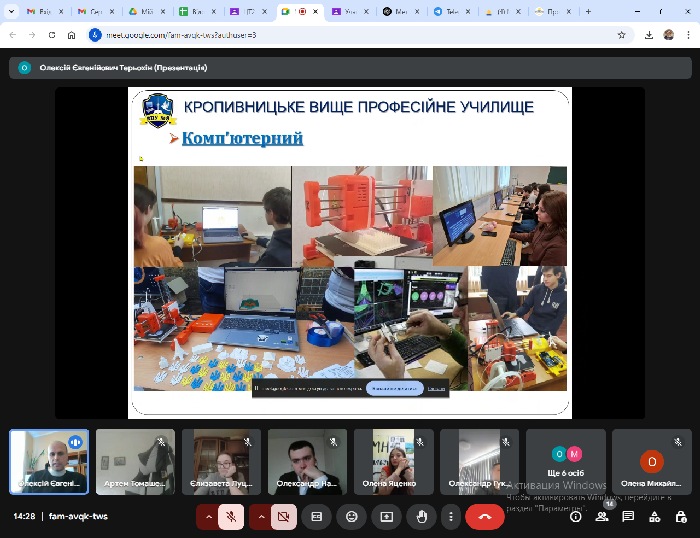Select Олена Яценко video tile
Screen dimensions: 700x538
394,462
